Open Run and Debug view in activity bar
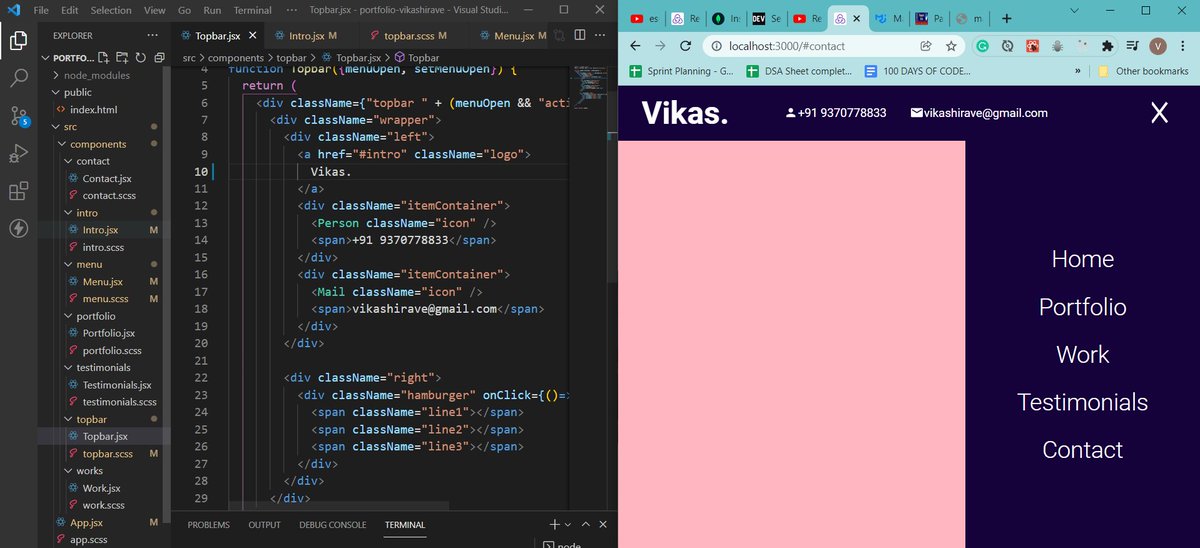This screenshot has height=548, width=1200. (18, 153)
